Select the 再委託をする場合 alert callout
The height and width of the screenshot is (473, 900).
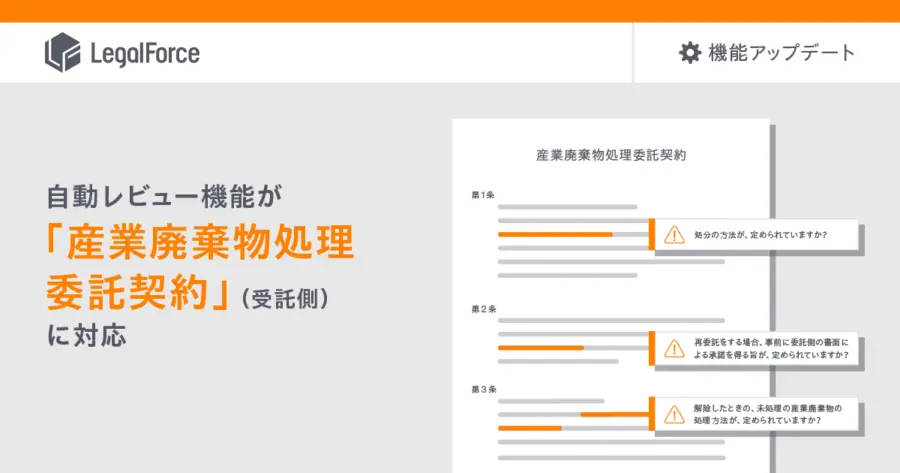tap(754, 348)
